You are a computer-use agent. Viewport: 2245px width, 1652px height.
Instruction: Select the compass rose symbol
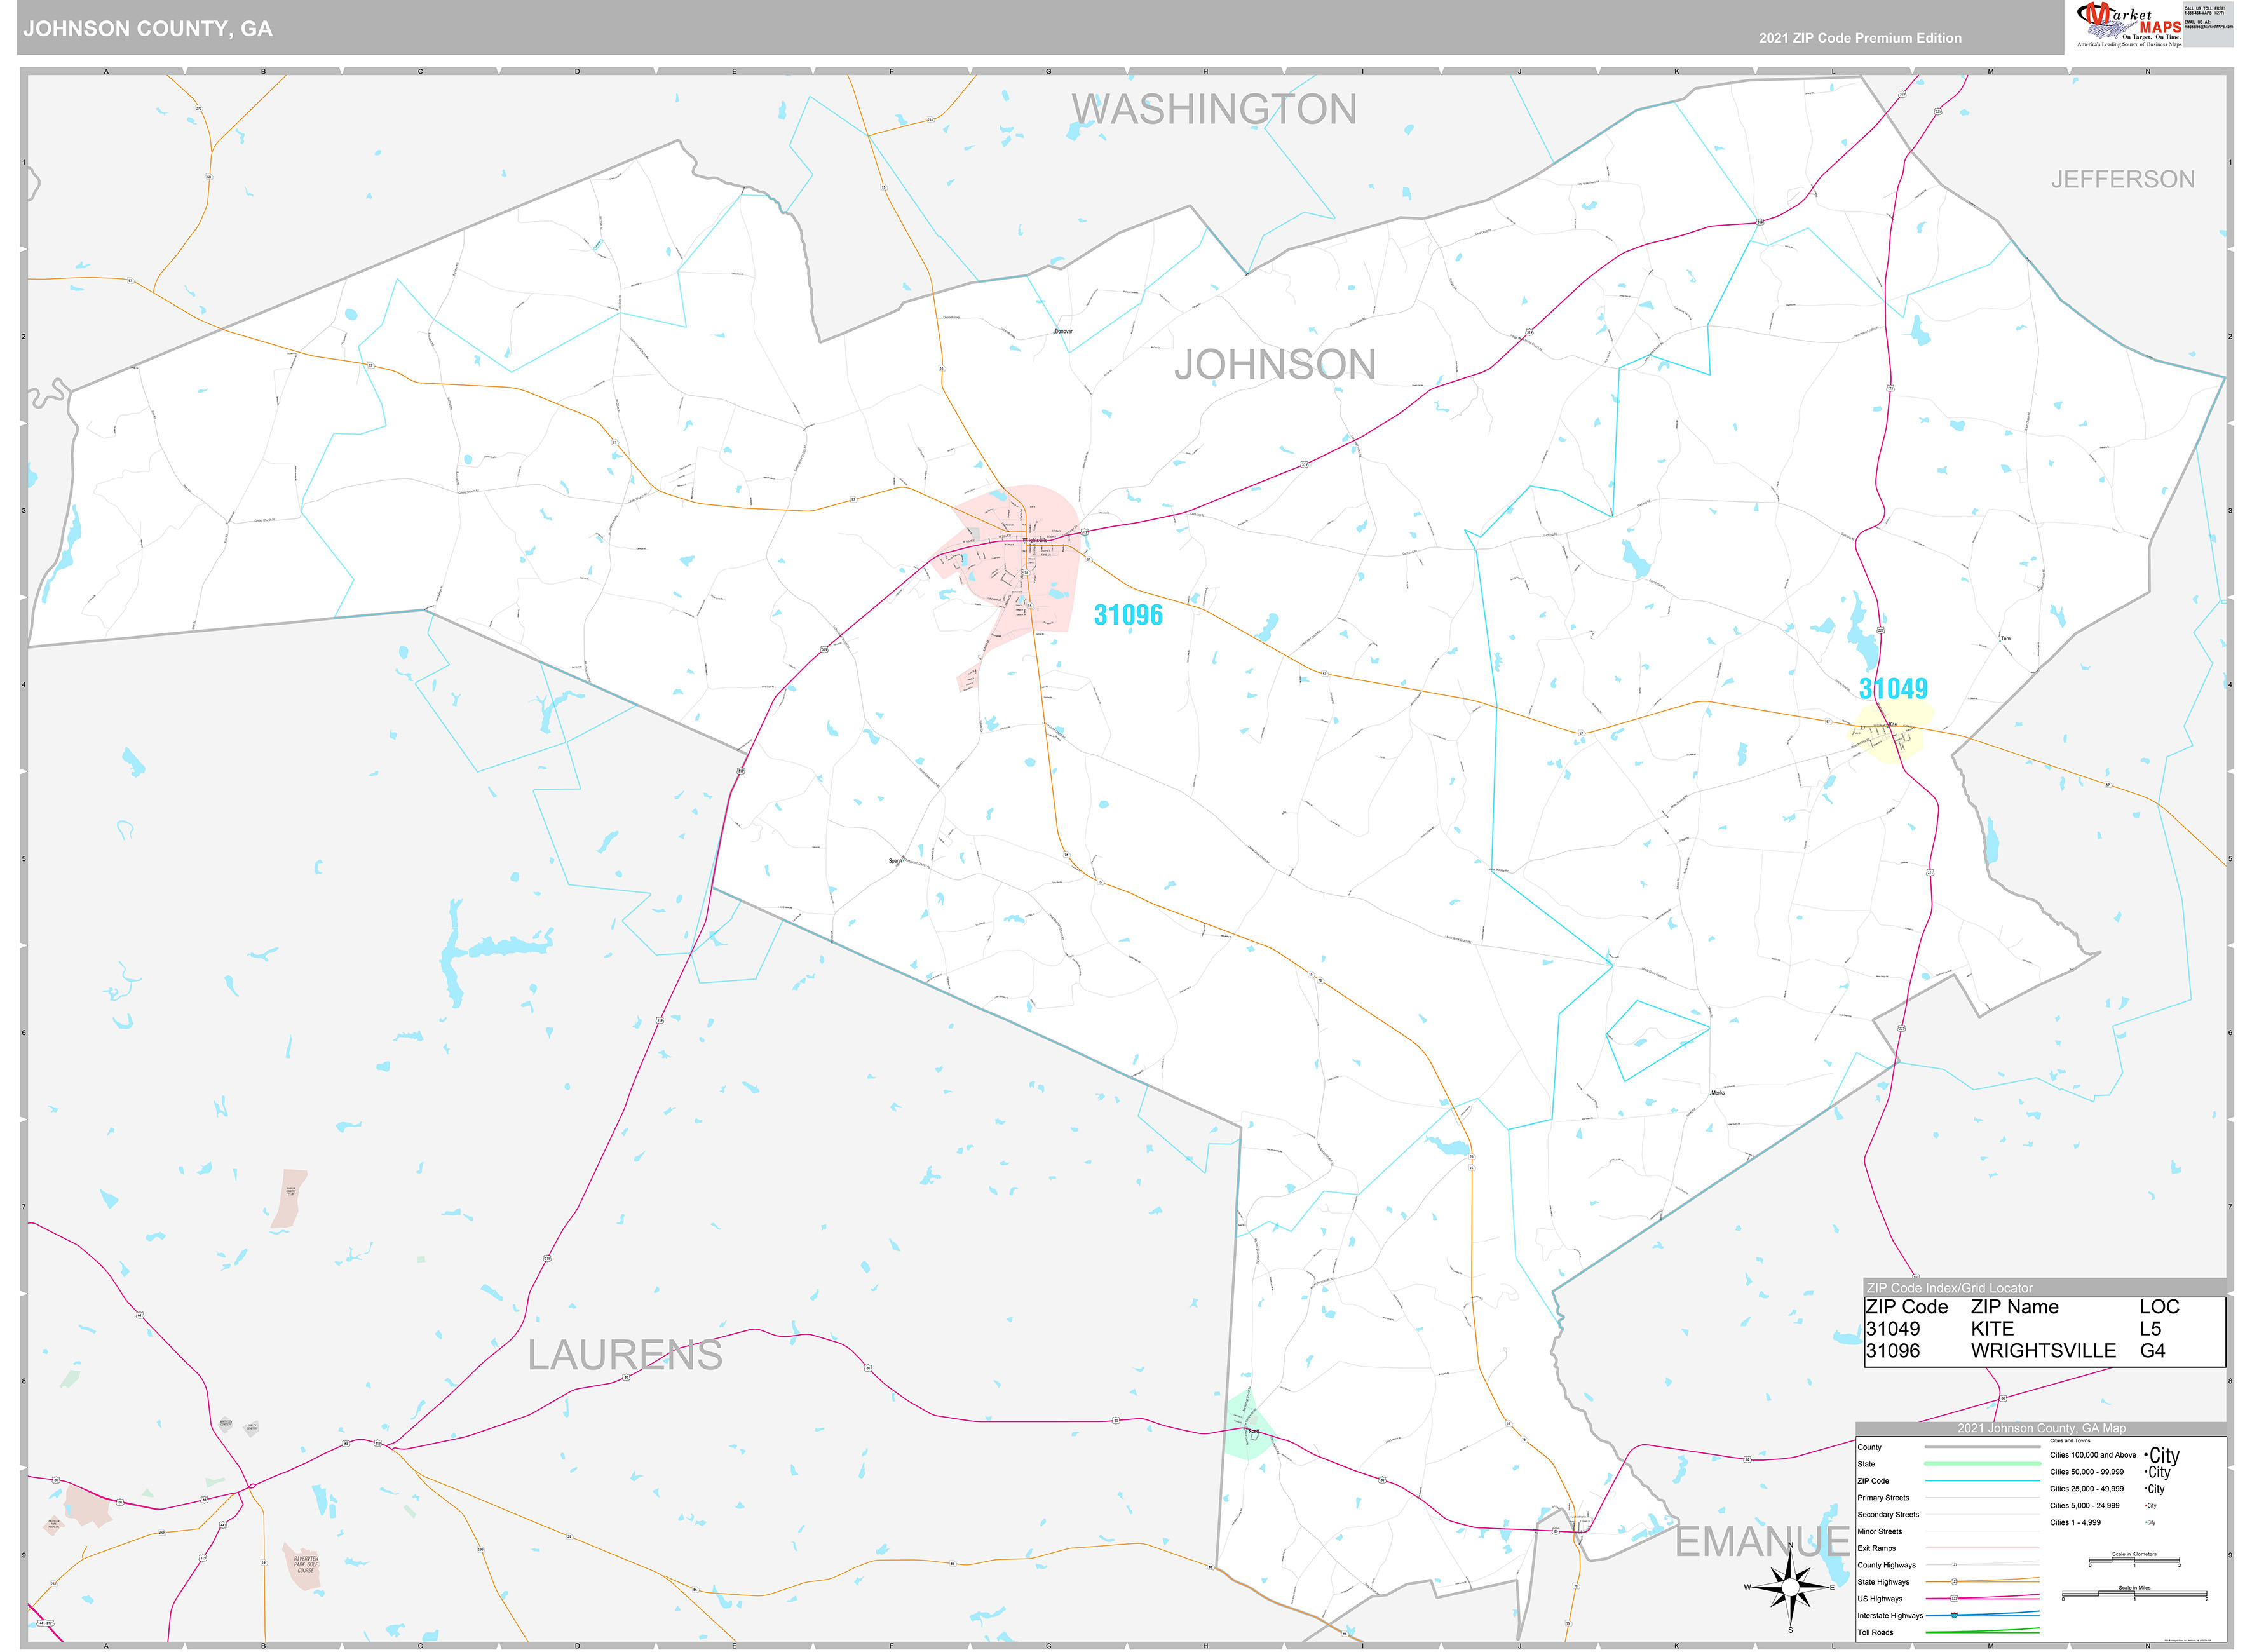pyautogui.click(x=1791, y=1588)
